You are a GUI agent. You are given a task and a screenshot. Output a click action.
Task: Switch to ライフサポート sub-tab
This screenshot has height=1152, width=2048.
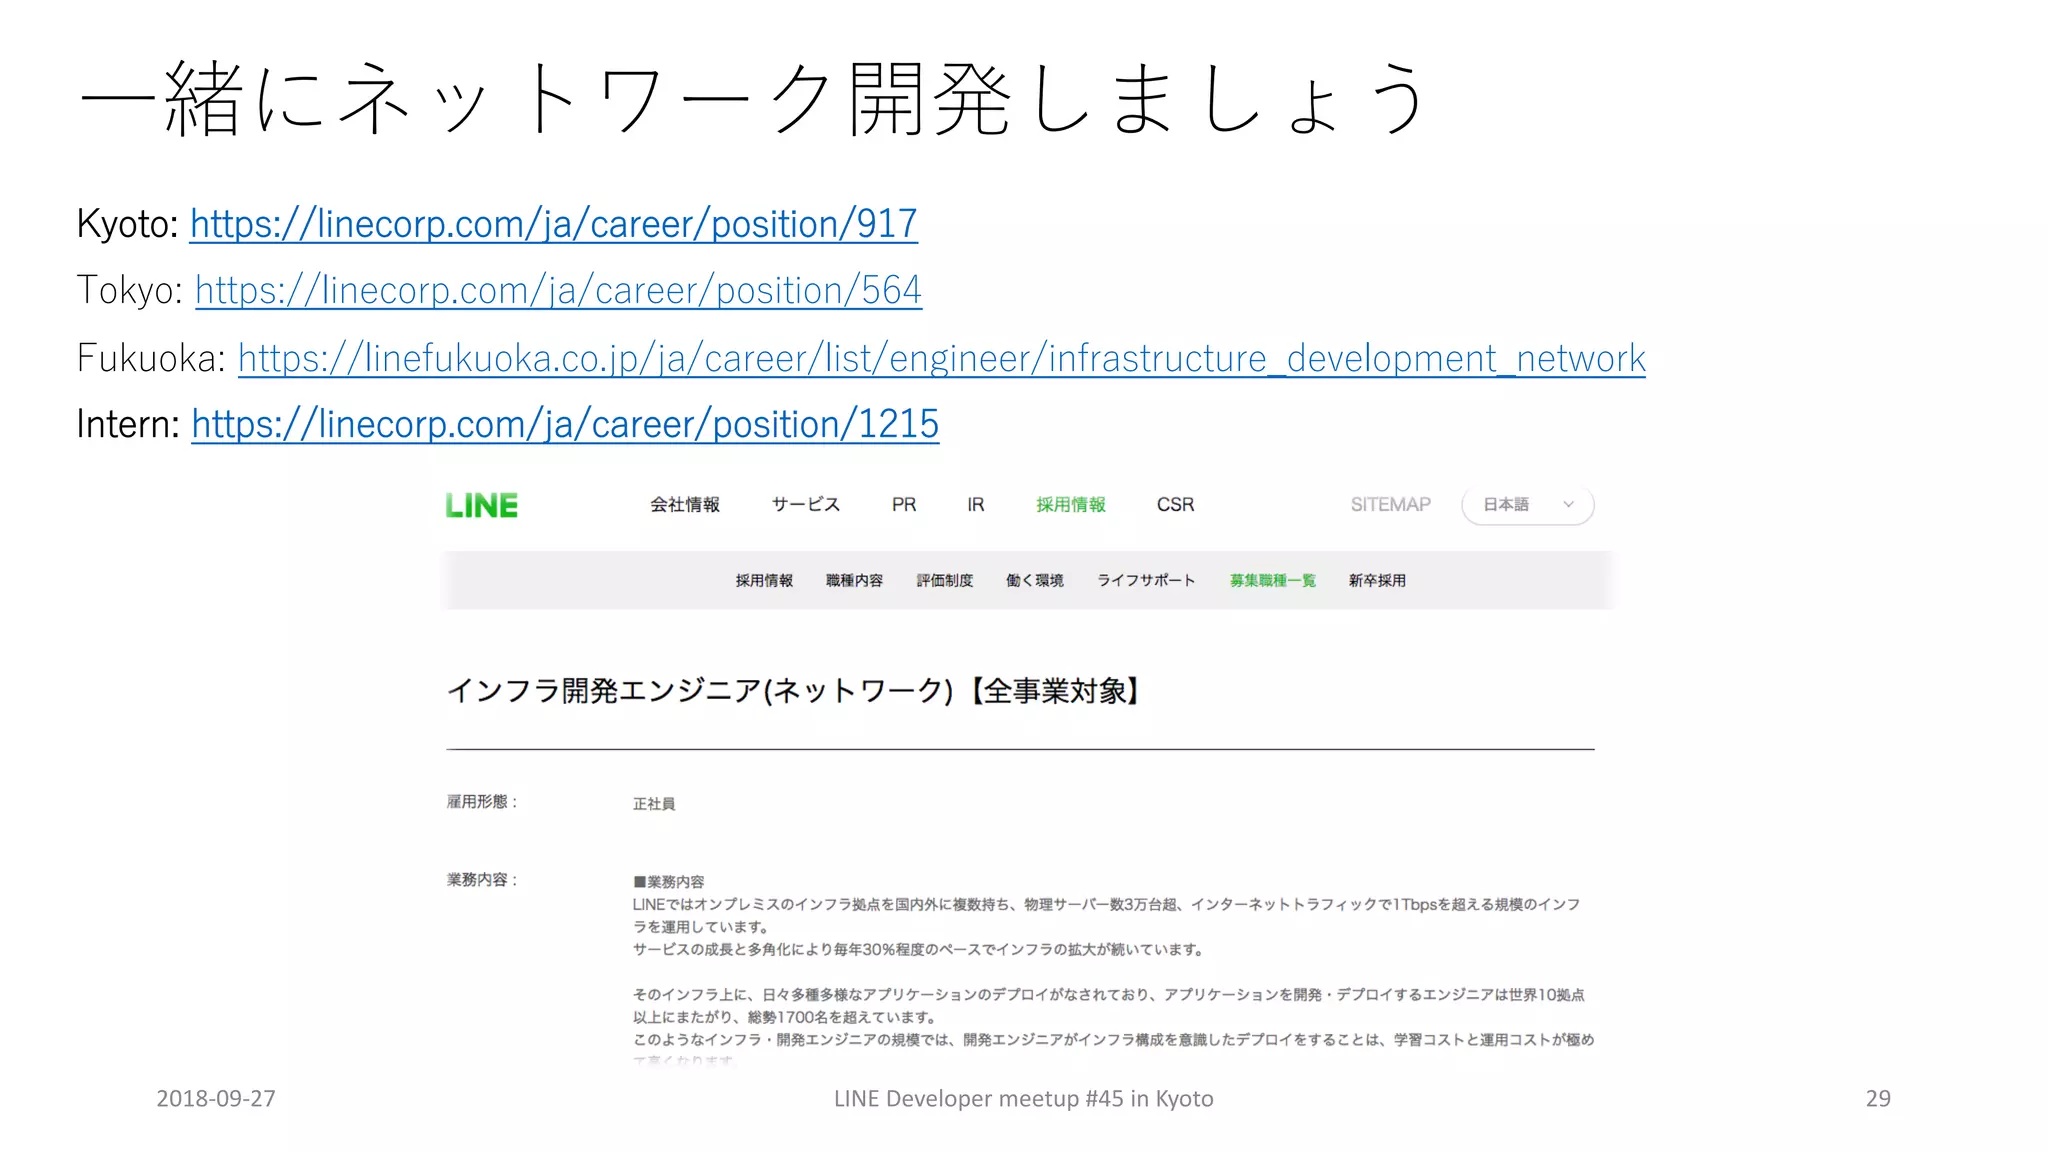point(1146,581)
